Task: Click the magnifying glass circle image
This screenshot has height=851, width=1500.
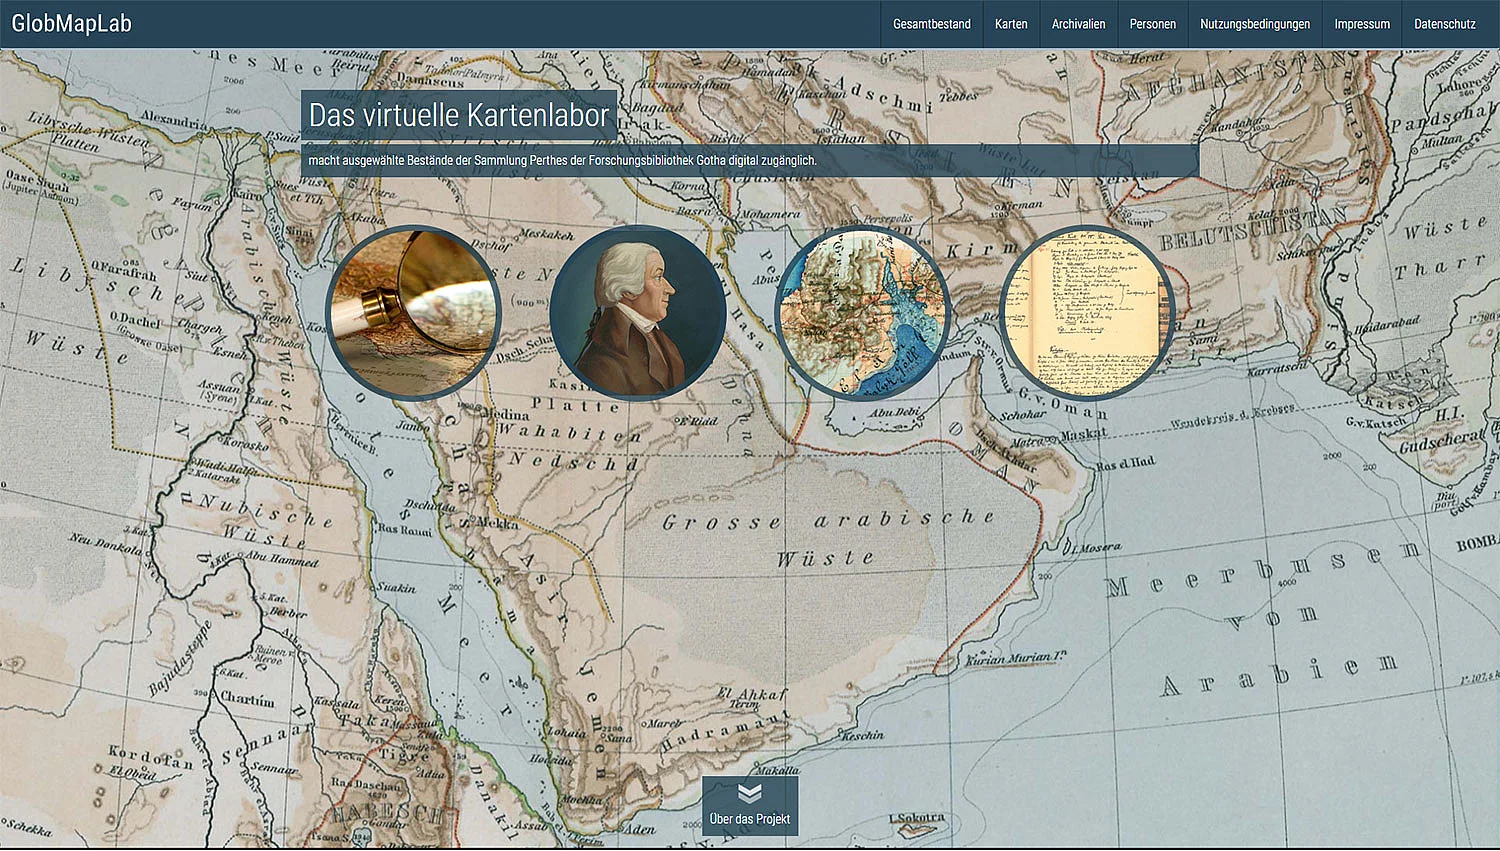Action: tap(413, 313)
